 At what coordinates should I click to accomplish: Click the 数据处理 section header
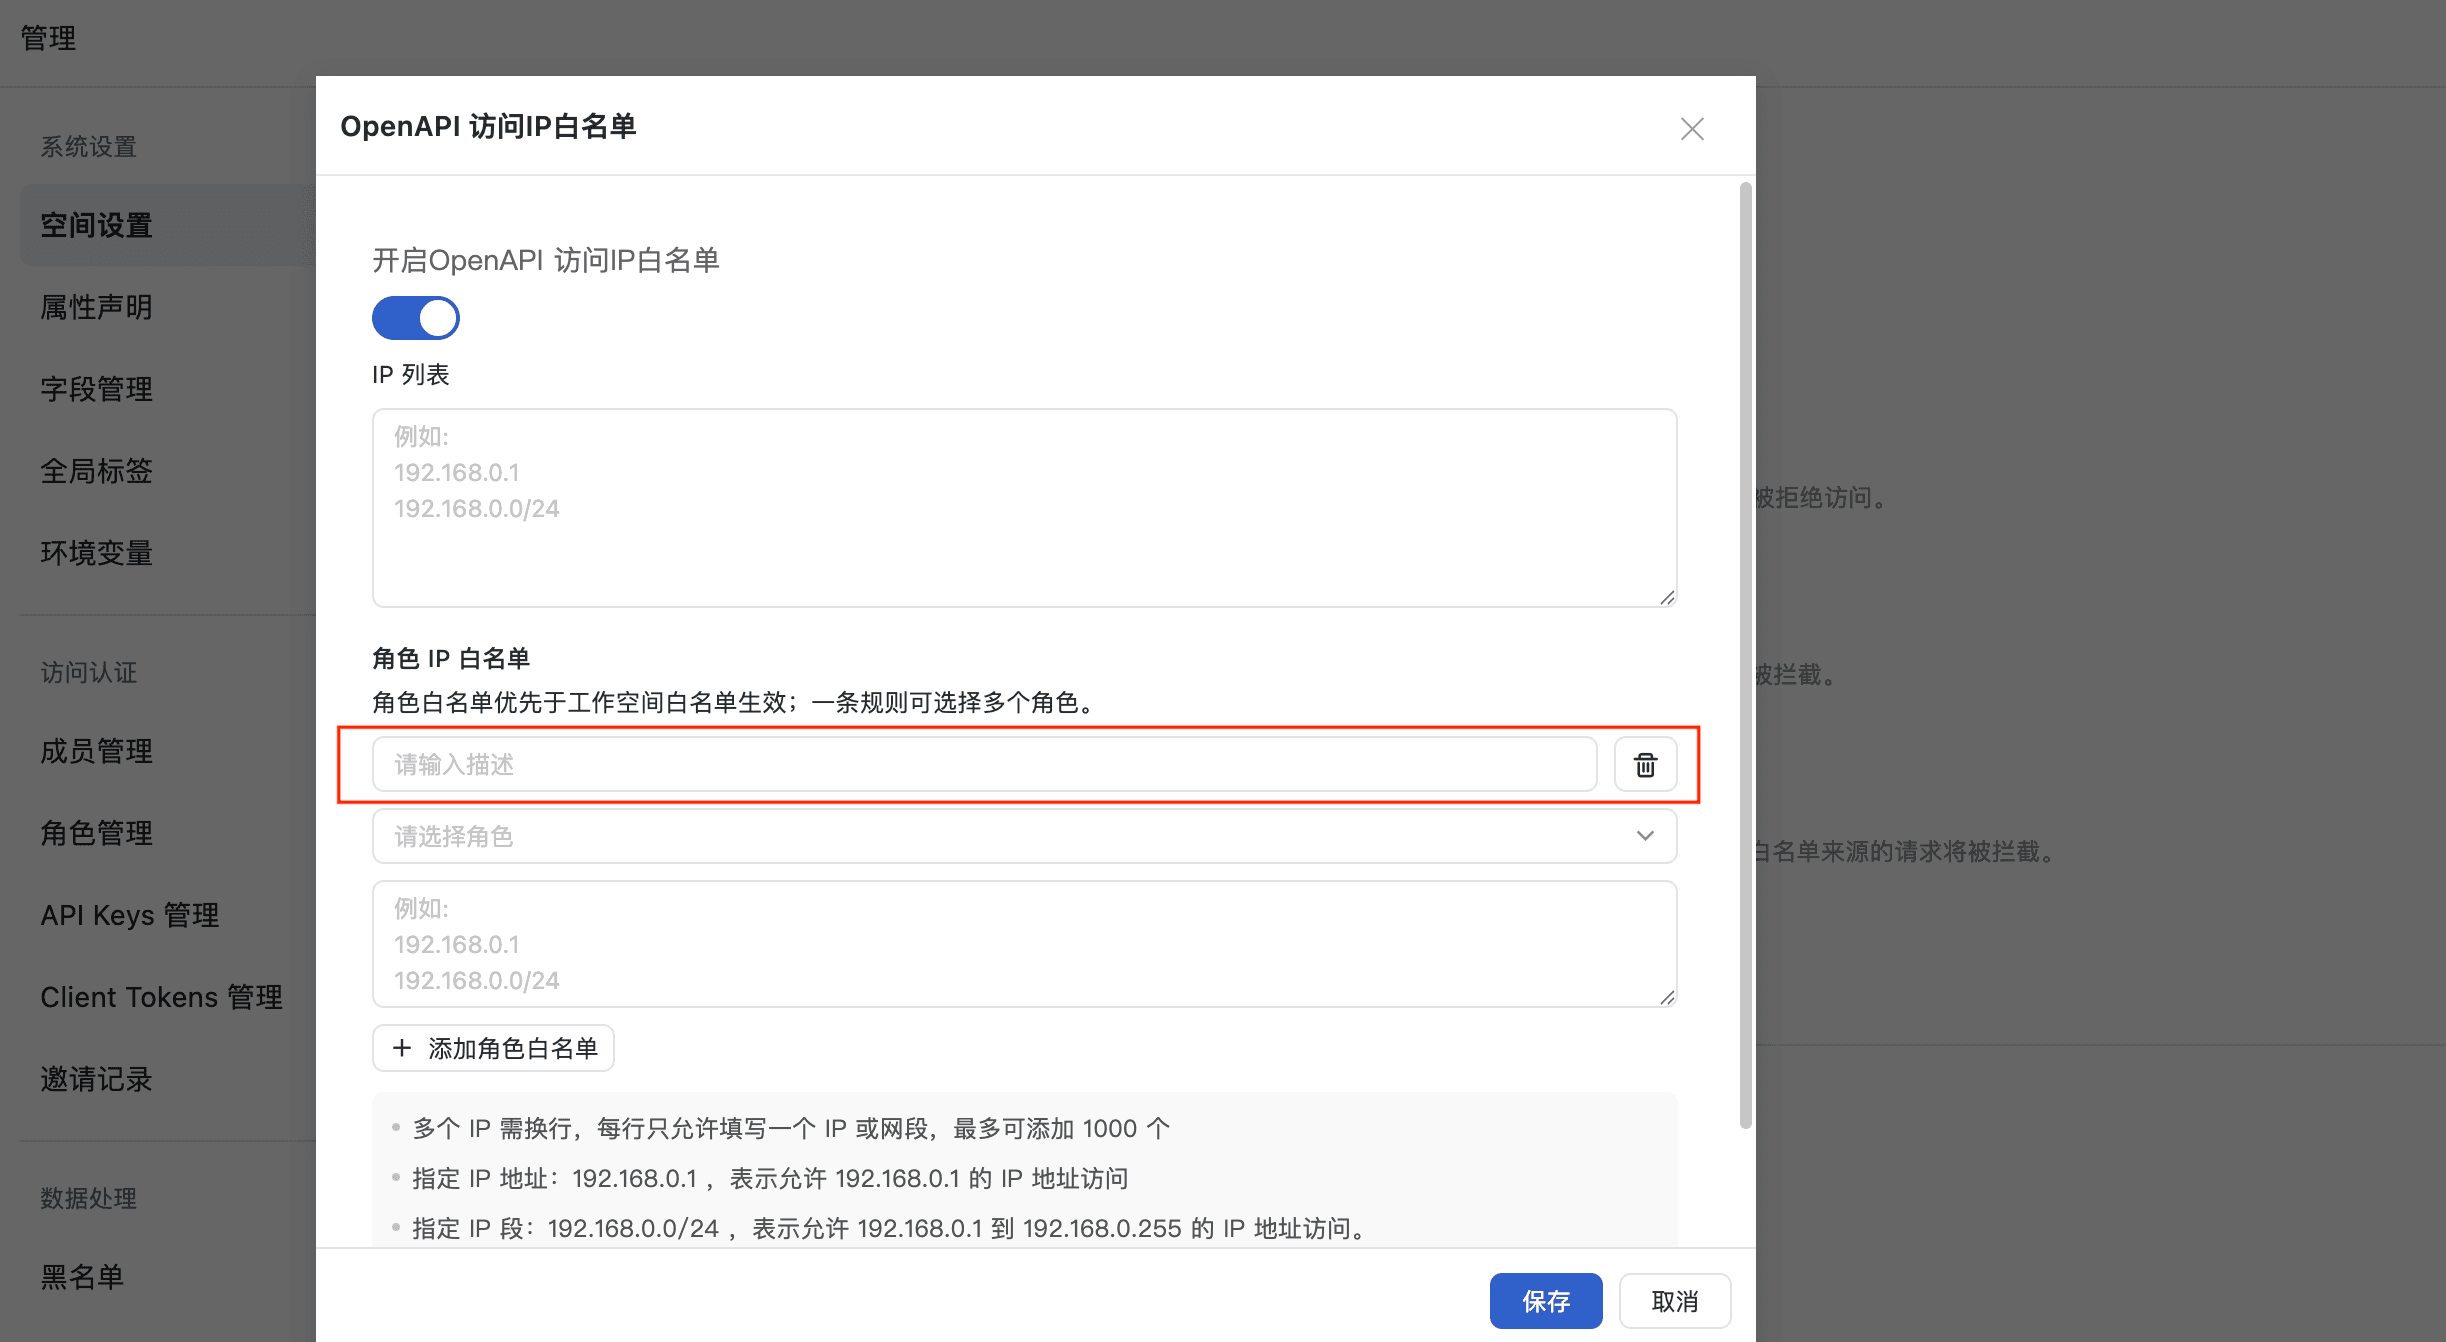point(88,1199)
